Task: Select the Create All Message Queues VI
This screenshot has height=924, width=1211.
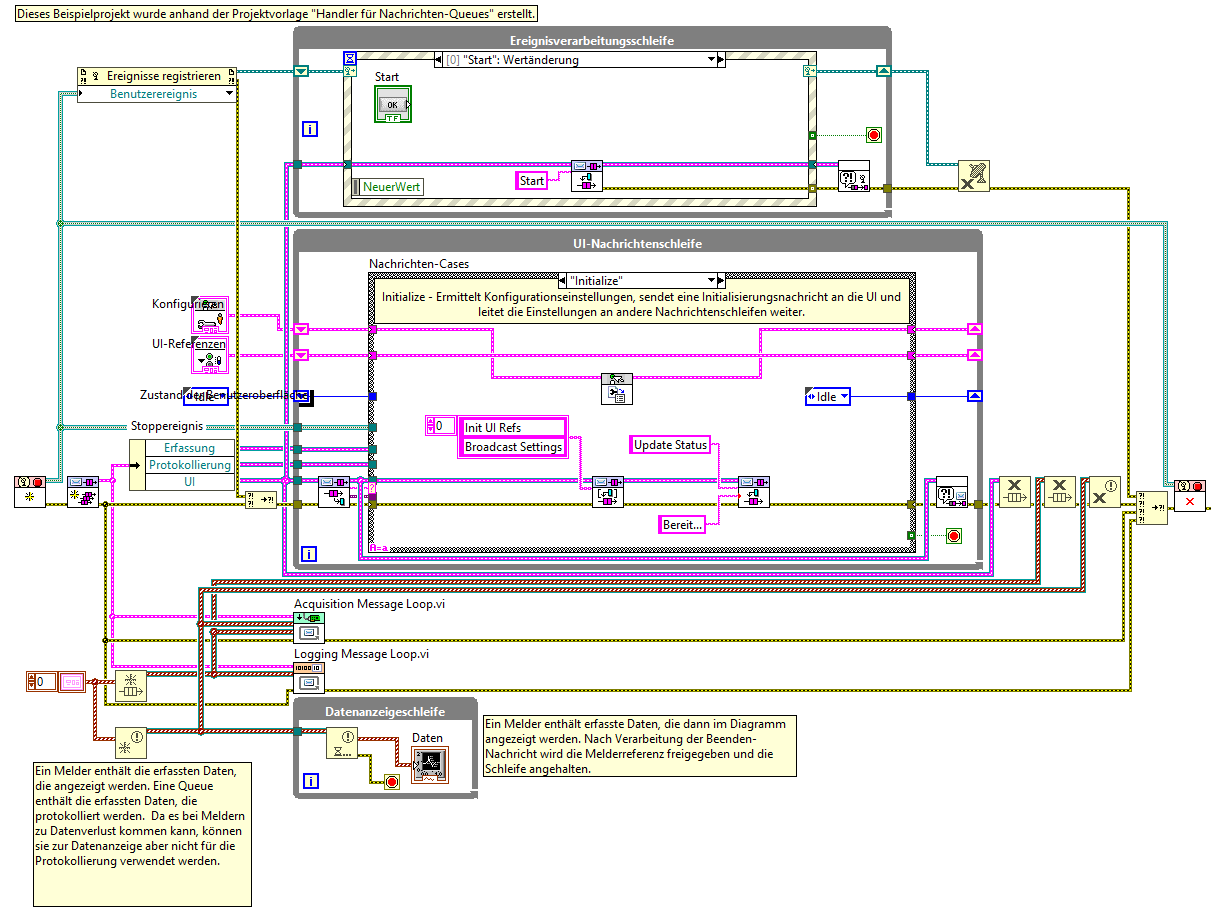Action: point(83,492)
